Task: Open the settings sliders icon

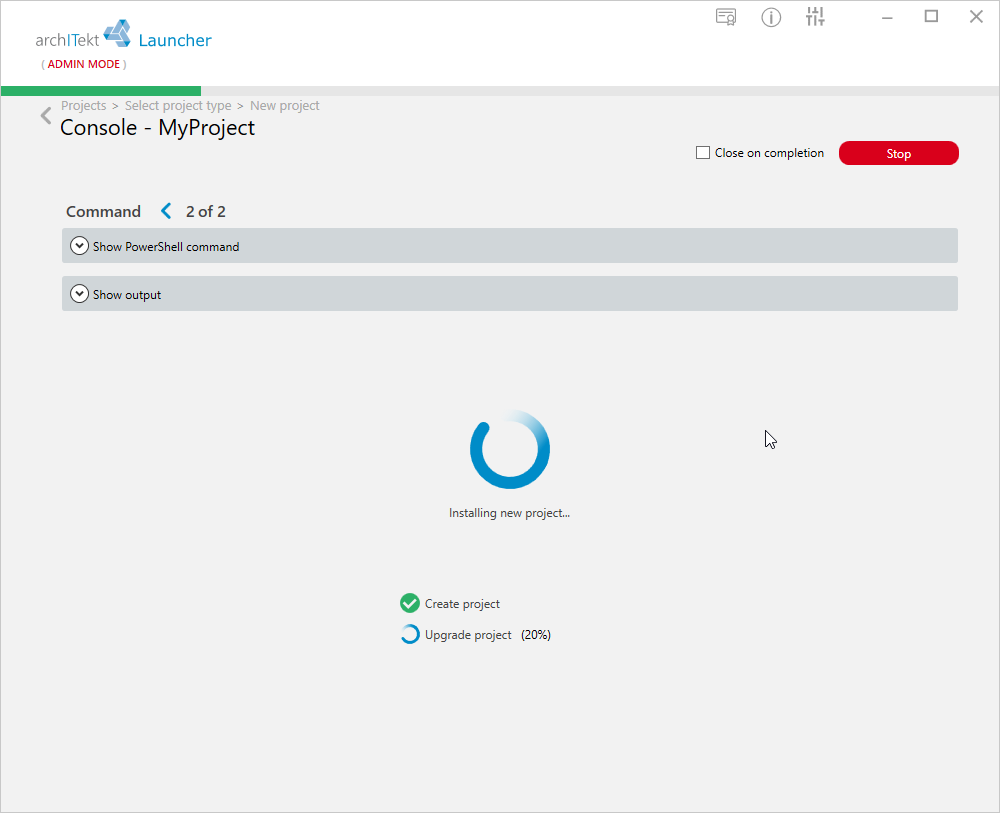Action: point(815,17)
